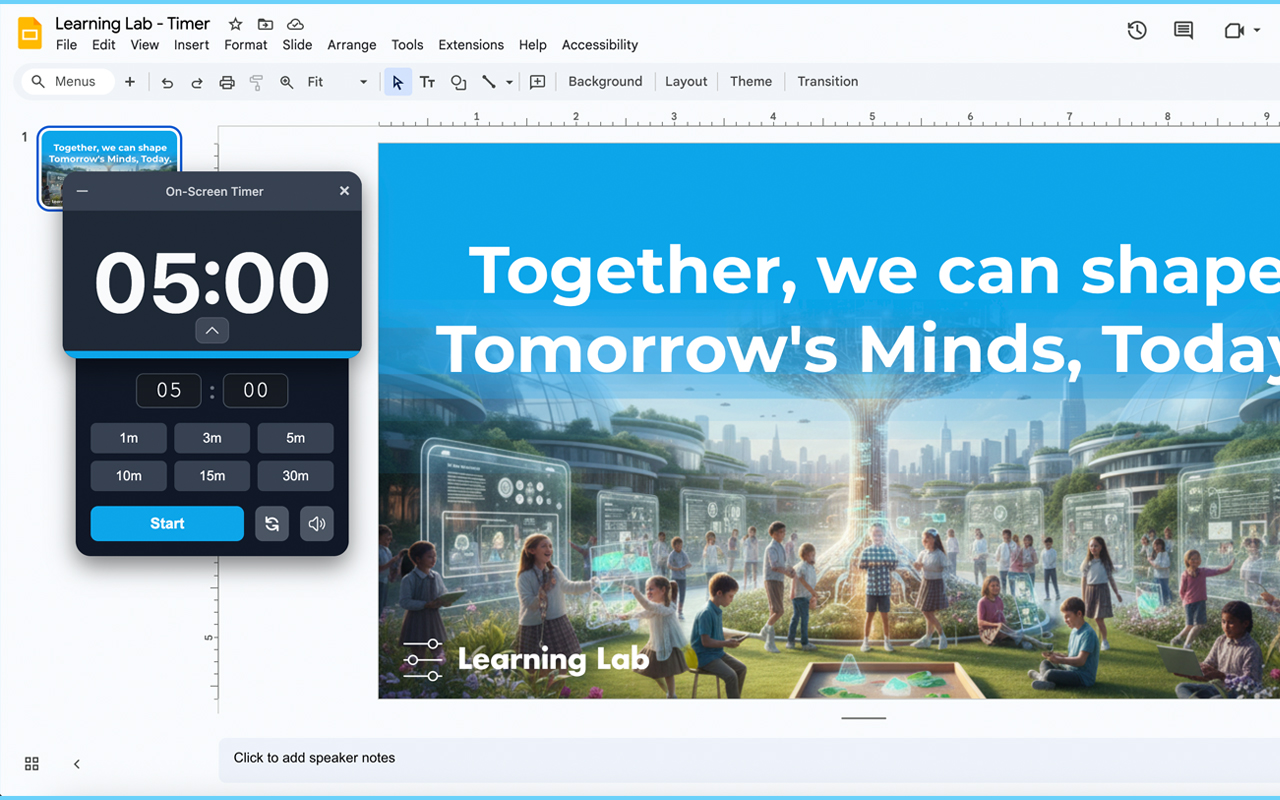Toggle the timer reset/repeat control

[x=272, y=523]
